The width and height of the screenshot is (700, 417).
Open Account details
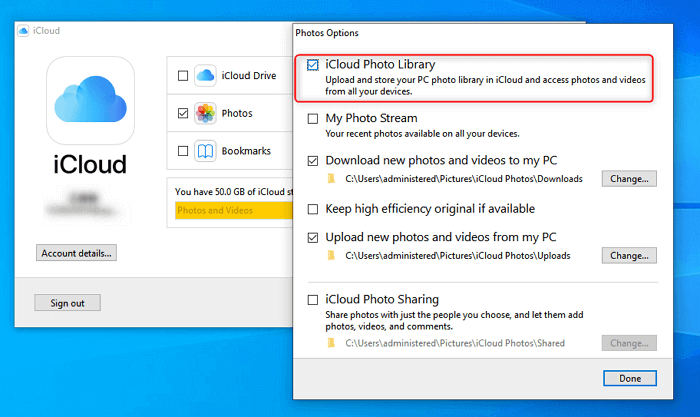[76, 253]
